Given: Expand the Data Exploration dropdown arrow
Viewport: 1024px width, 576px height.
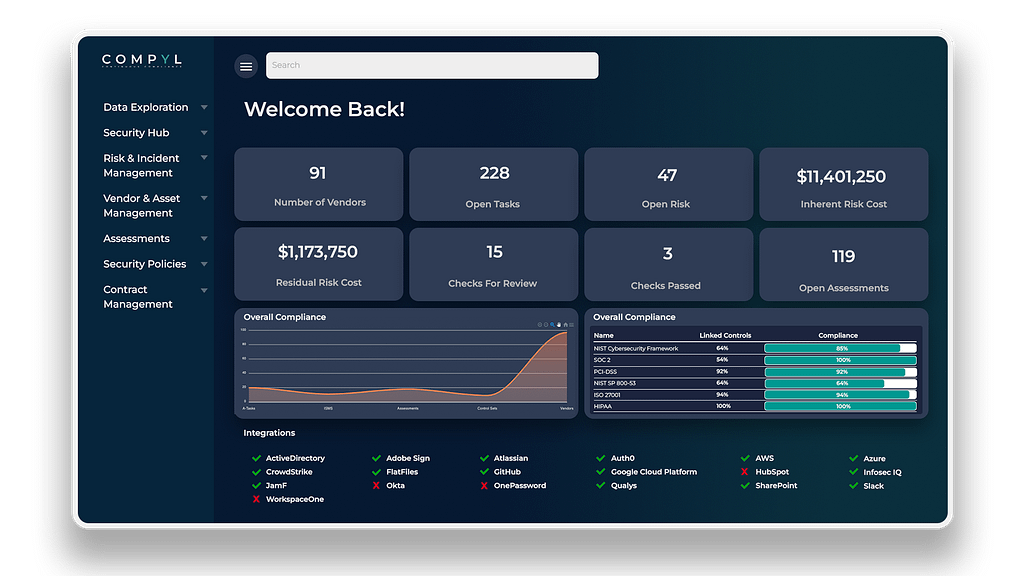Looking at the screenshot, I should tap(204, 107).
